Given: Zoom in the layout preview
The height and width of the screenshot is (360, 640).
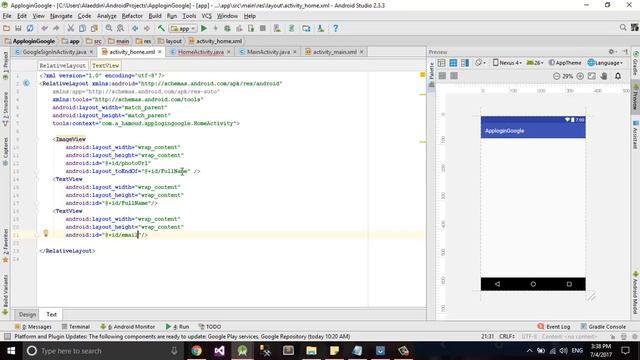Looking at the screenshot, I should tap(580, 76).
